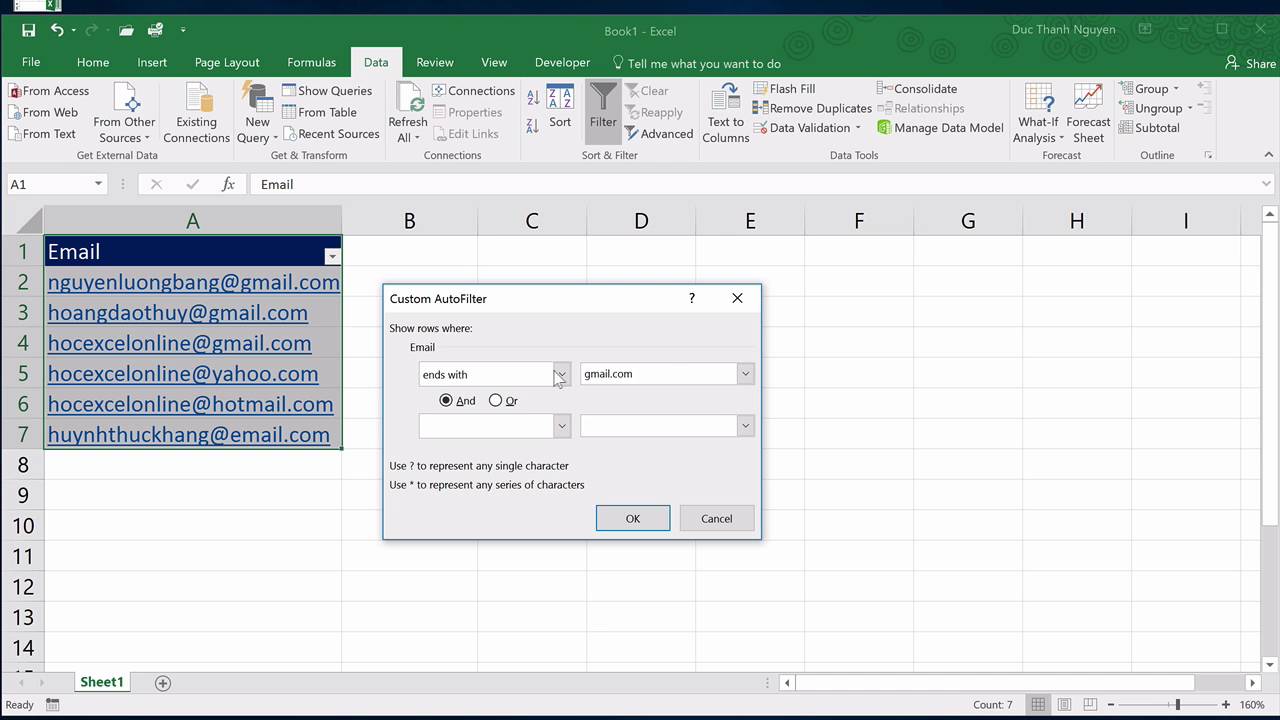
Task: Click Refresh All
Action: tap(407, 110)
